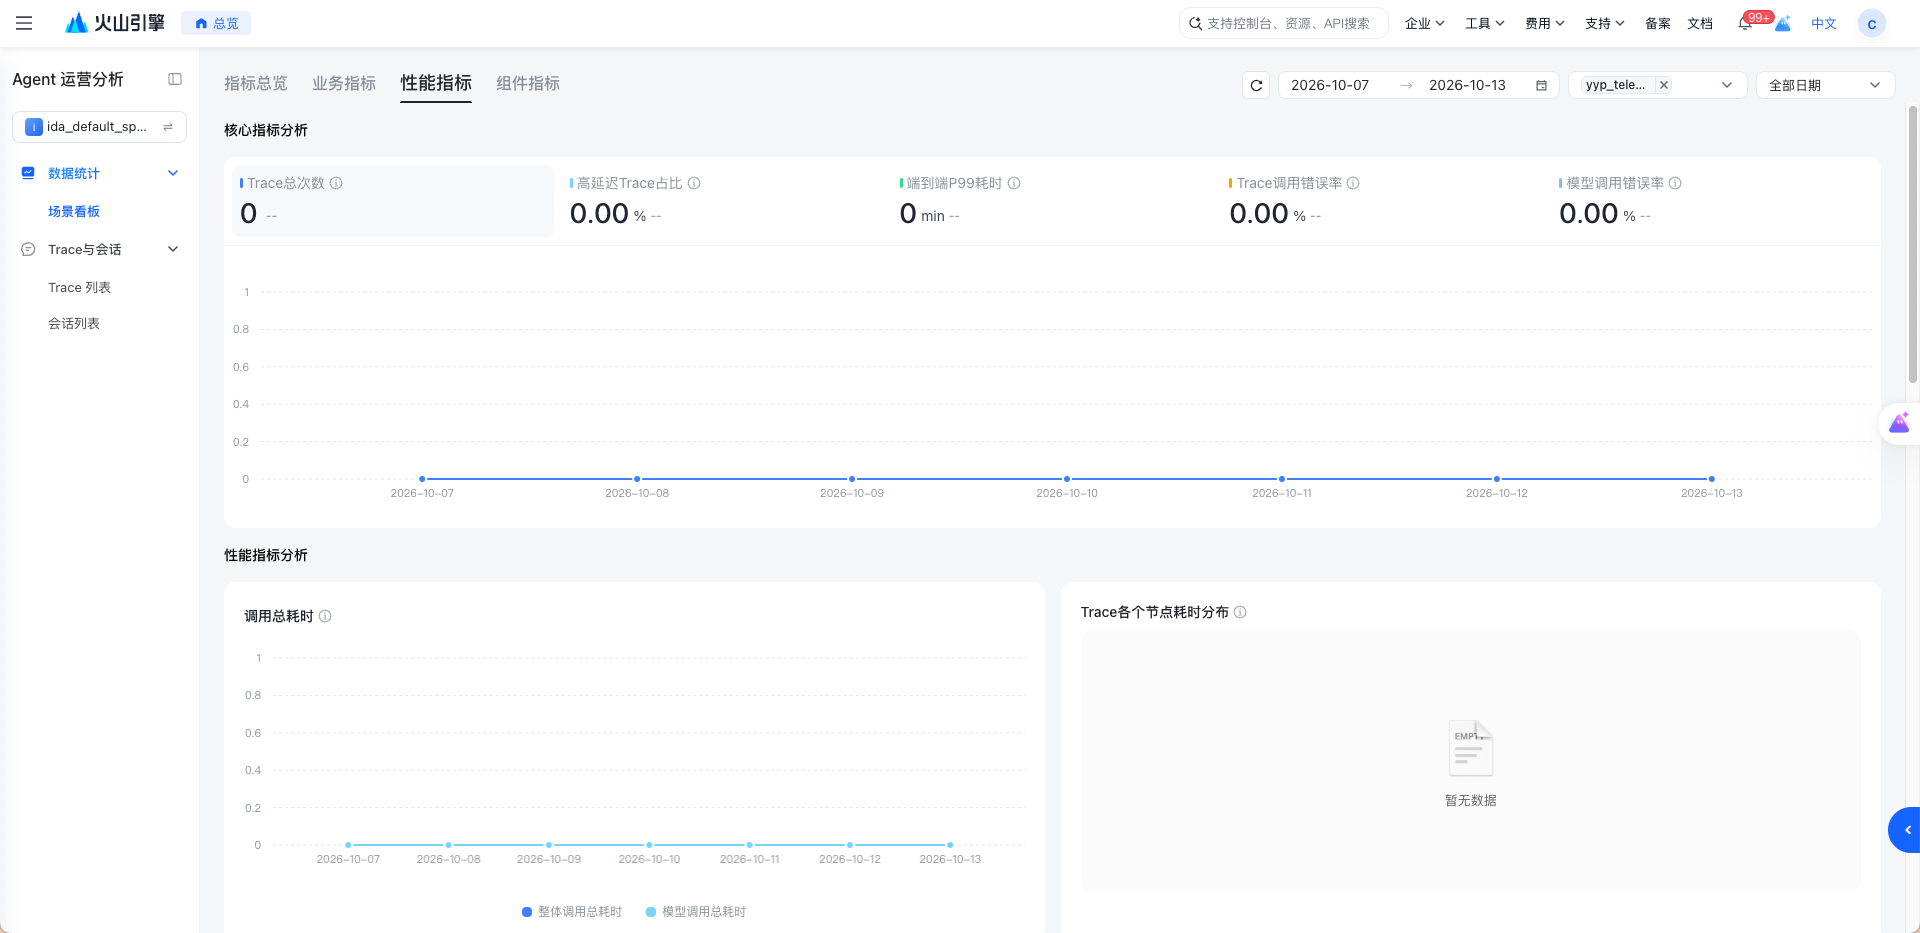Open the 费用 header dropdown
Viewport: 1920px width, 933px height.
[x=1544, y=23]
